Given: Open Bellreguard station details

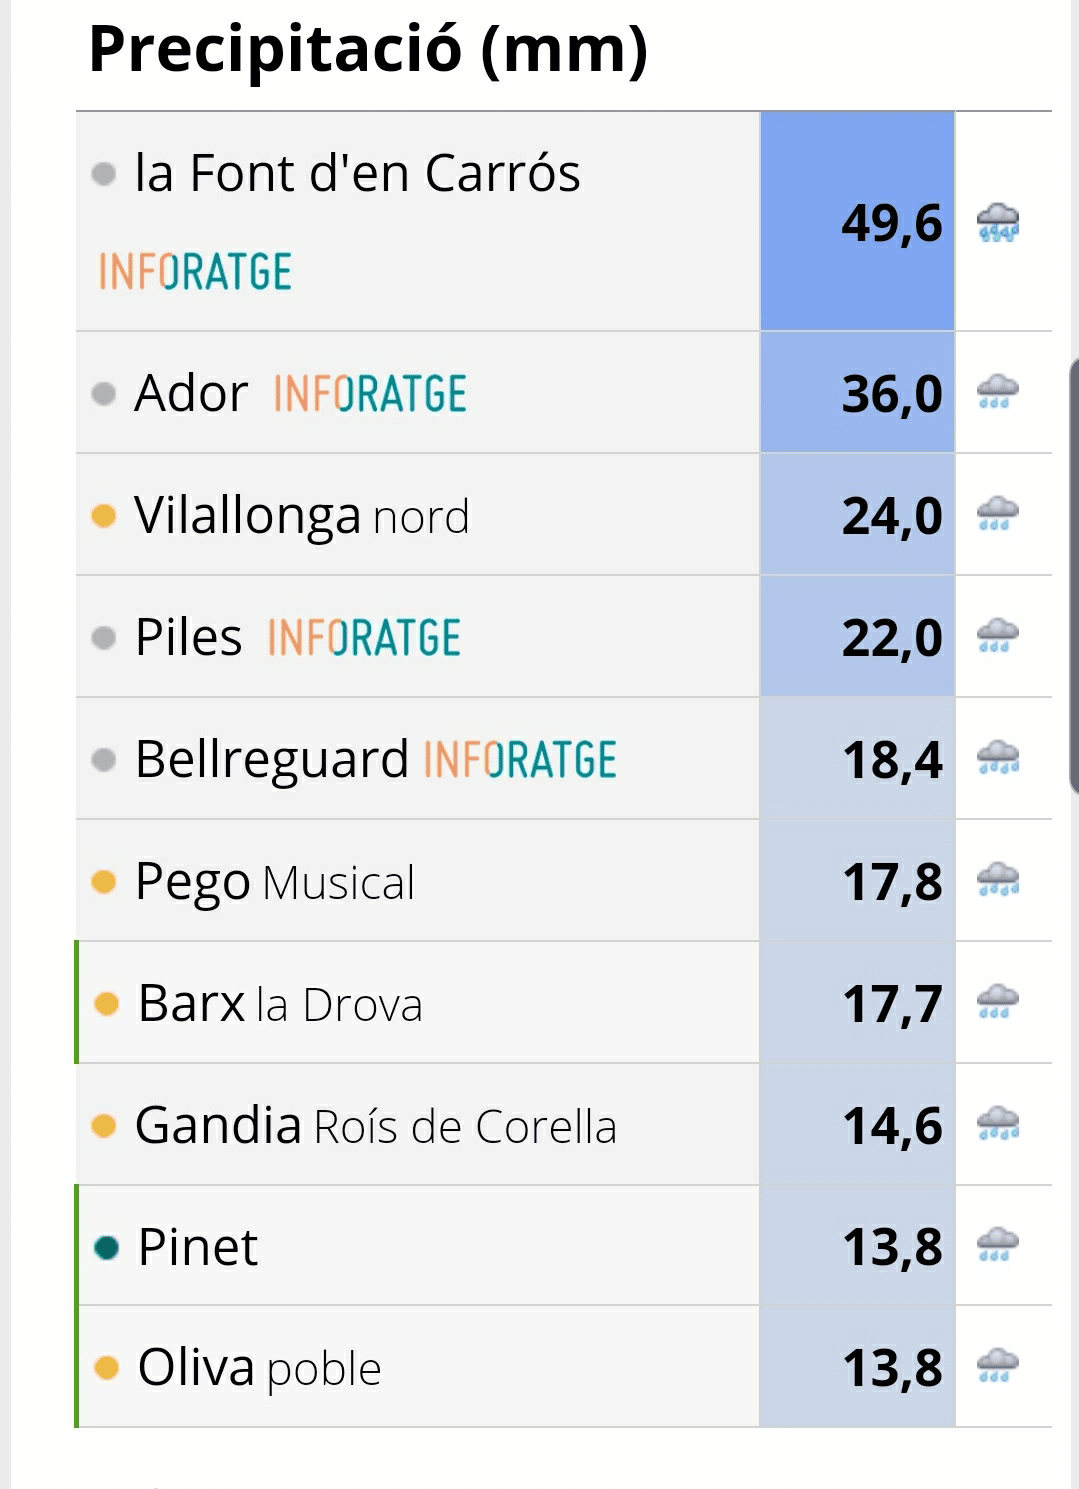Looking at the screenshot, I should coord(272,759).
